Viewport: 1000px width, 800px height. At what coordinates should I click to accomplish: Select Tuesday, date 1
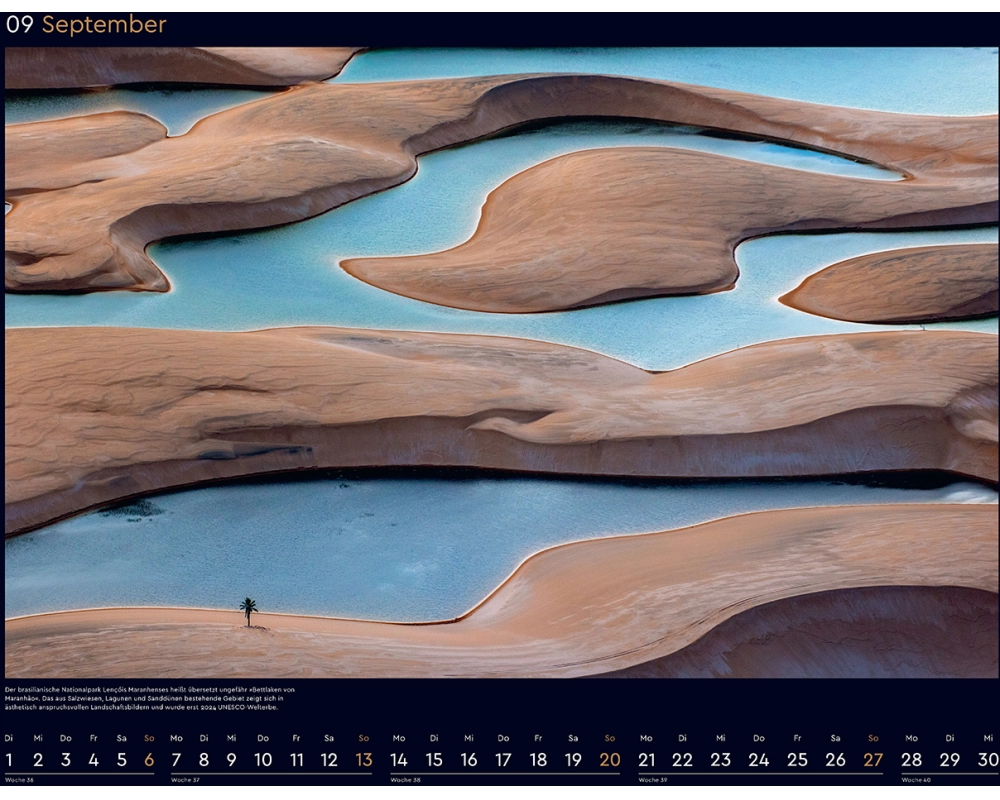click(x=10, y=760)
